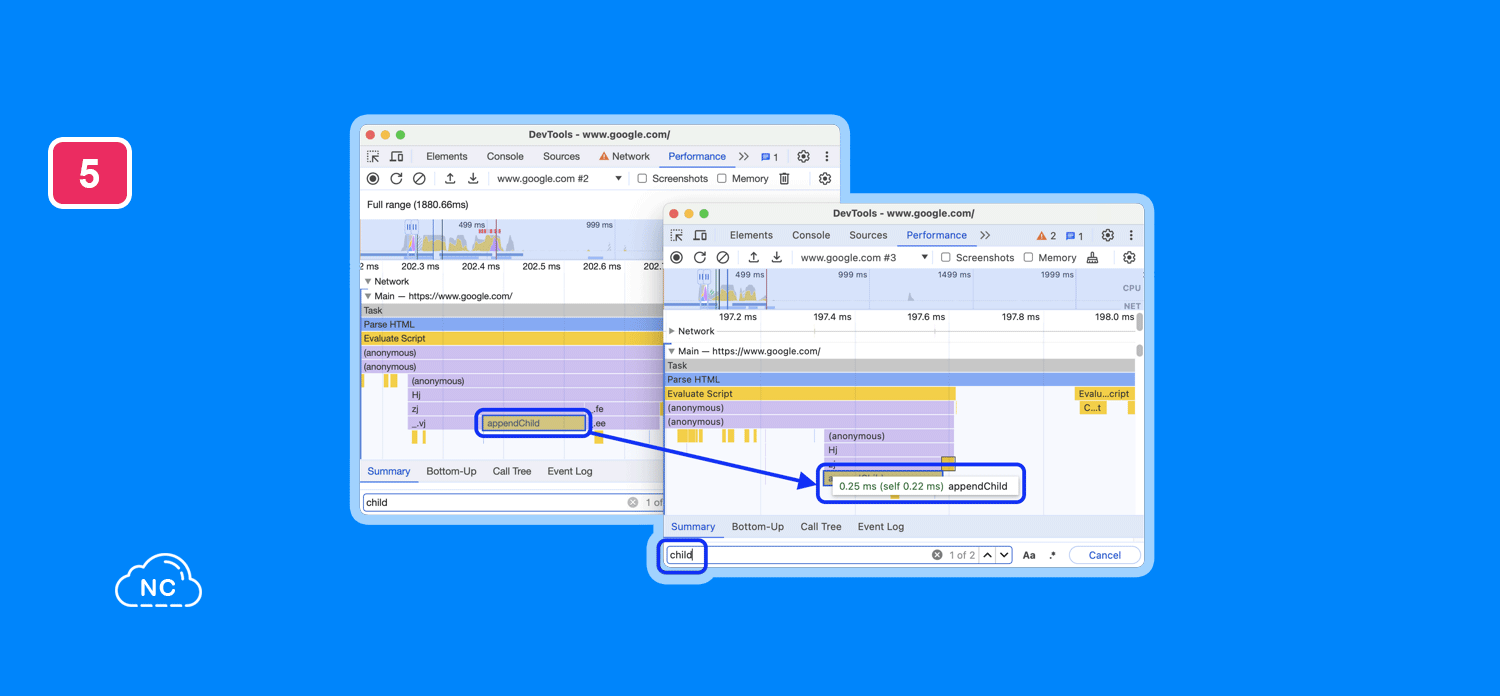Save profile download icon in google.com #2 window

473,179
